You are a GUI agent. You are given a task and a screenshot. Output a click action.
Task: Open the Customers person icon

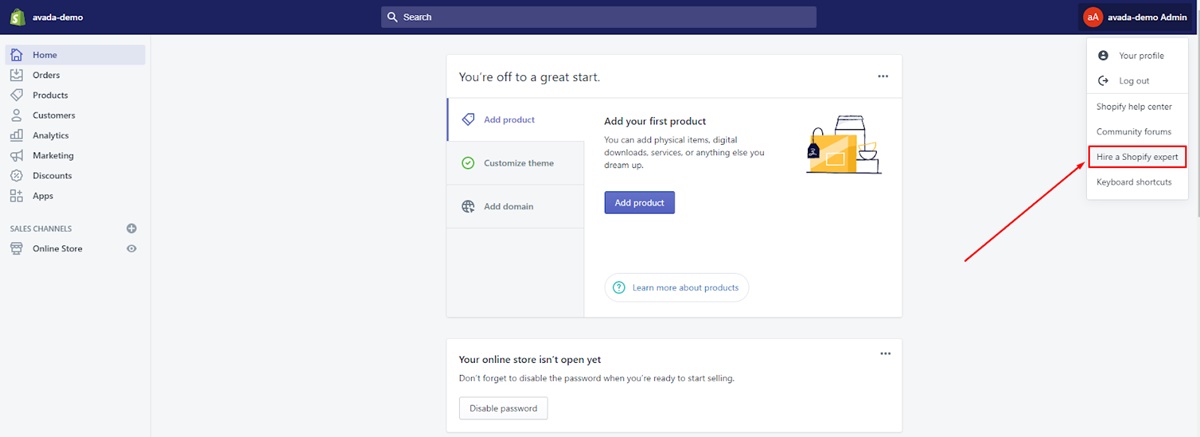(x=16, y=115)
